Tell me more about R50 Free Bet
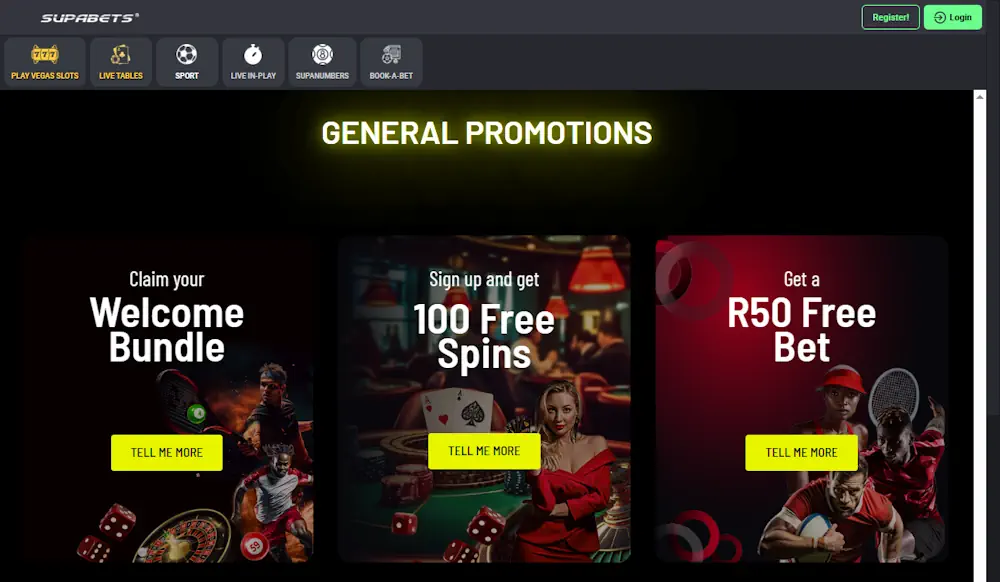 click(801, 453)
